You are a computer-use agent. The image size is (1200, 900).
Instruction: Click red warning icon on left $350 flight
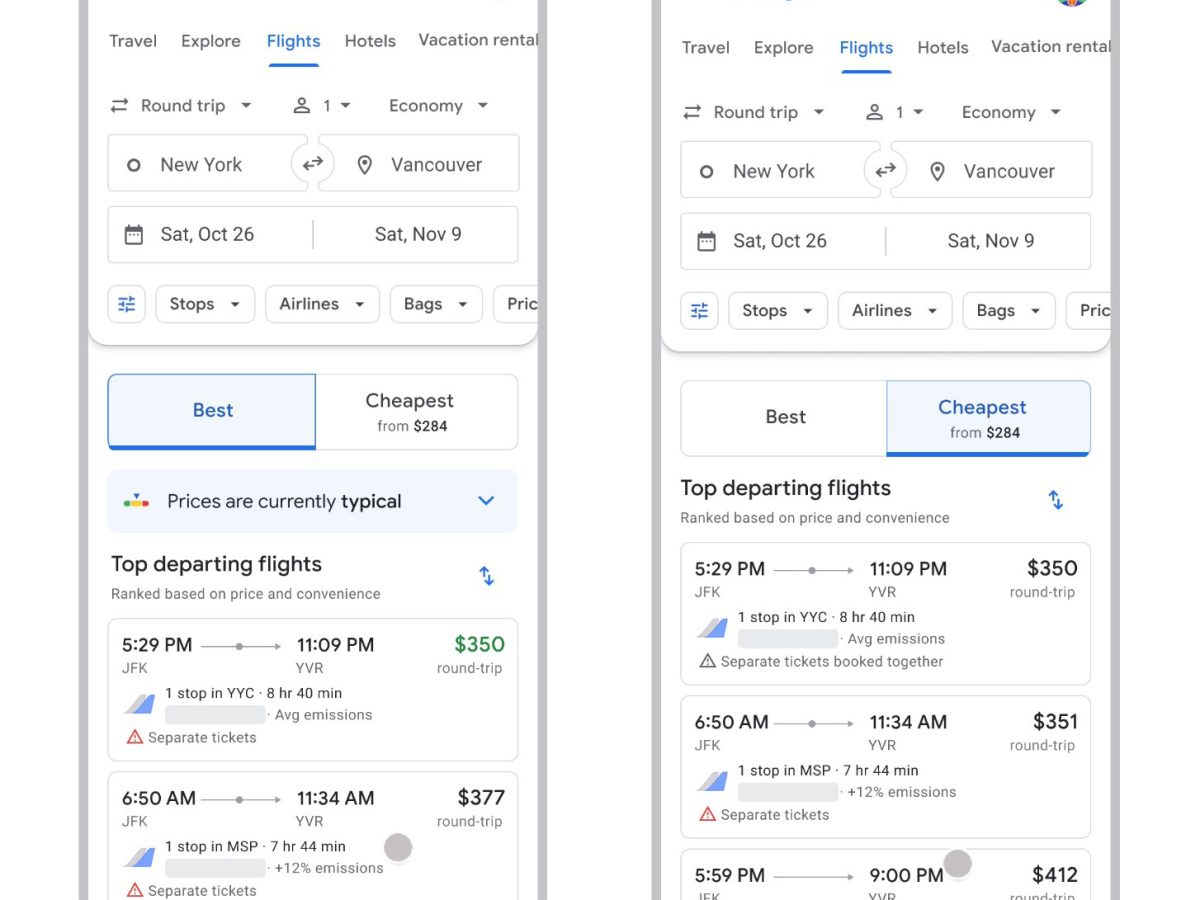(x=135, y=737)
